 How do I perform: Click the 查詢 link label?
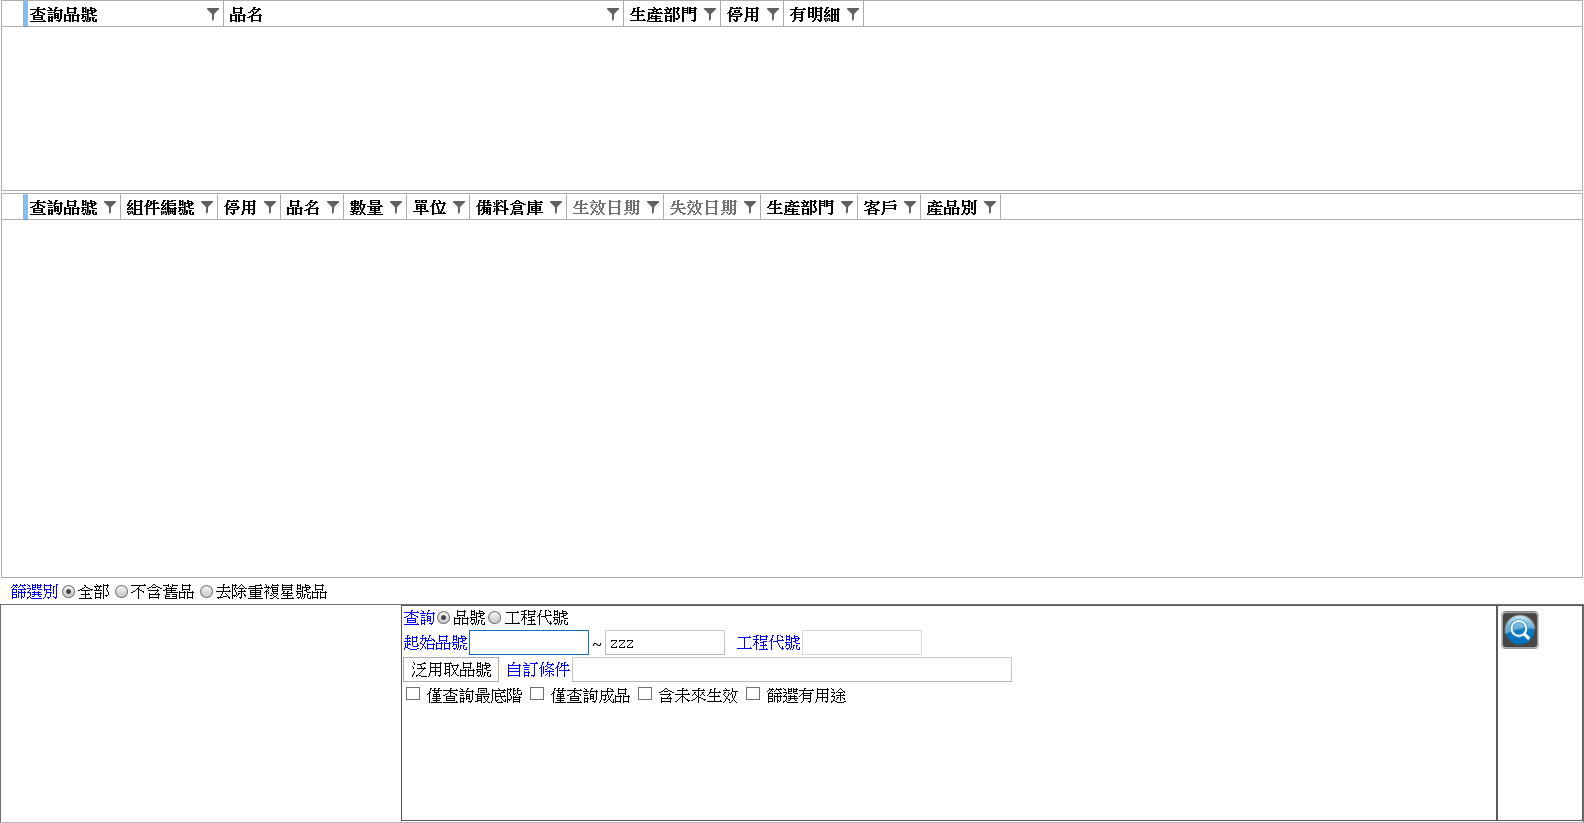pyautogui.click(x=419, y=618)
